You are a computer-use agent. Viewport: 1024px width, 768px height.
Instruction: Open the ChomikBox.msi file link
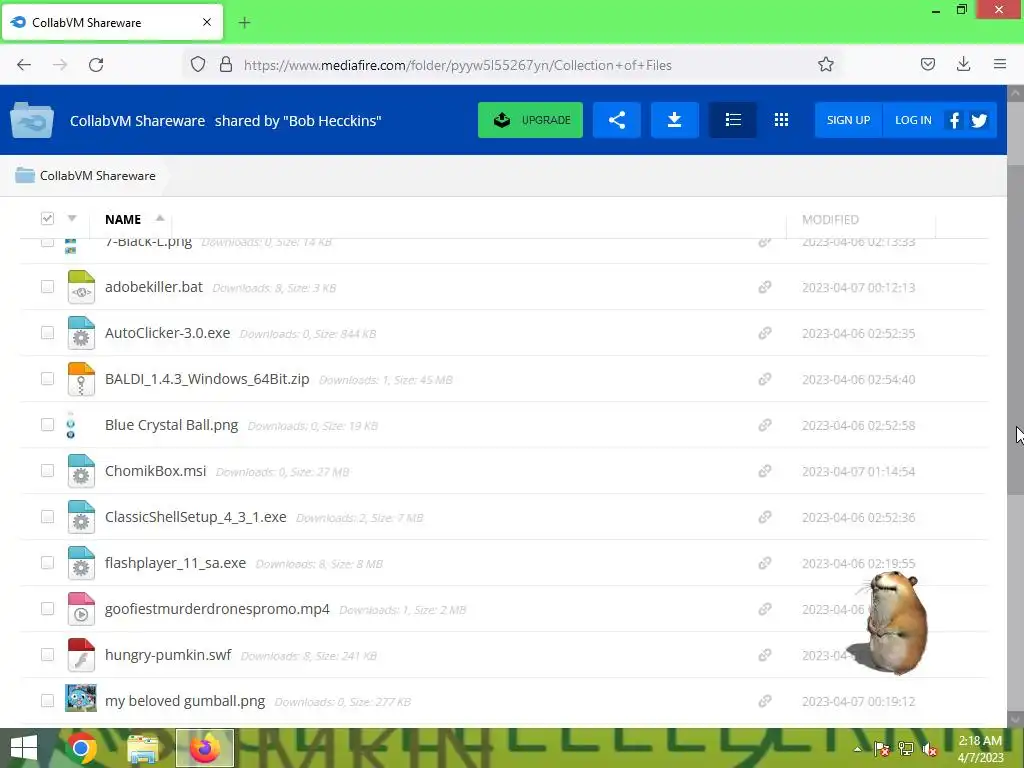(155, 471)
